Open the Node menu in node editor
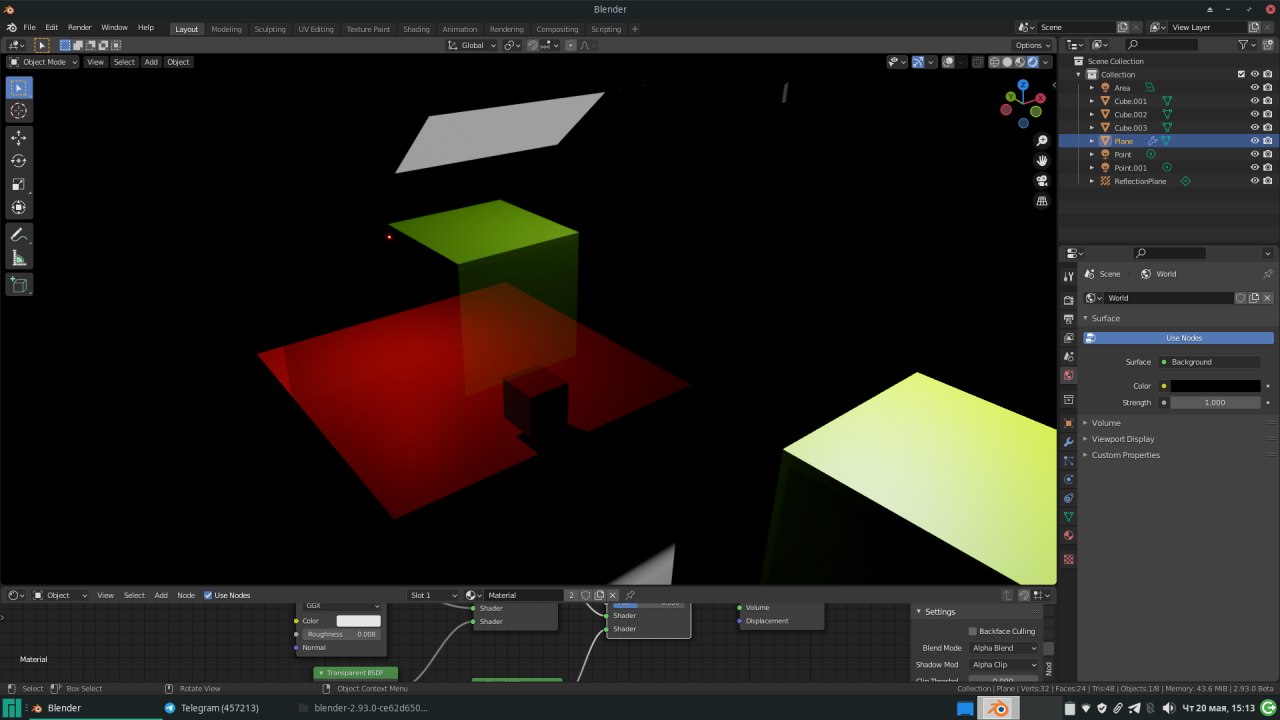 click(186, 595)
